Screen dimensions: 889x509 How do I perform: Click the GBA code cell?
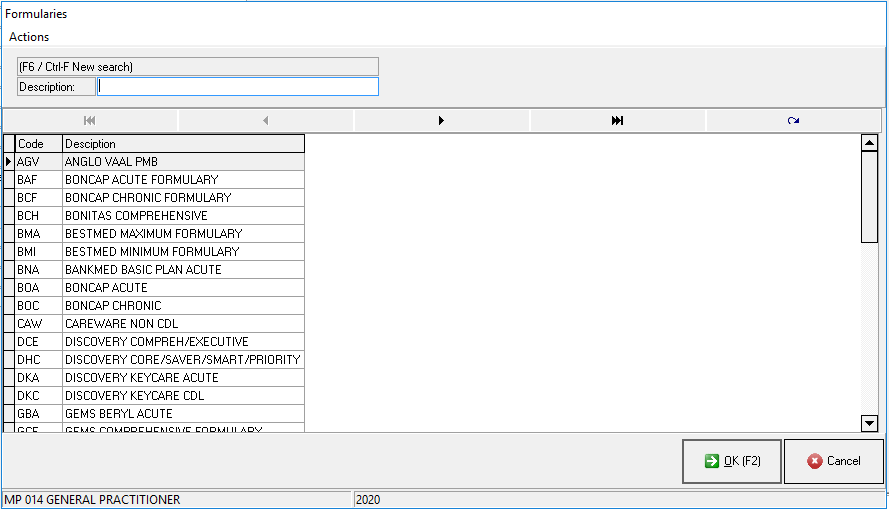click(x=39, y=414)
